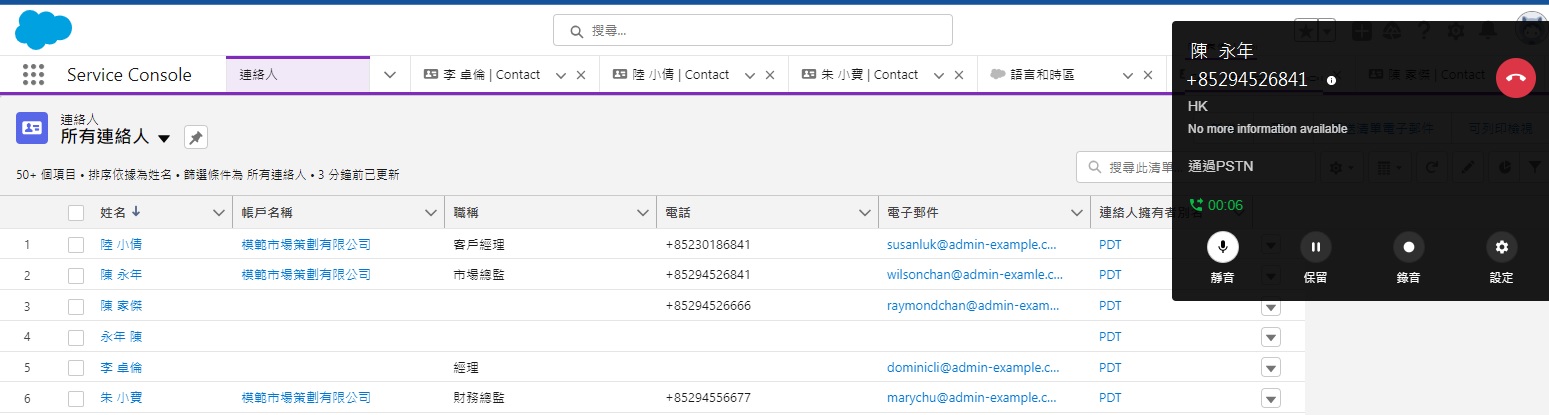Open 帳戶名稱 column menu chevron
Screen dimensions: 1549x415
pyautogui.click(x=433, y=212)
